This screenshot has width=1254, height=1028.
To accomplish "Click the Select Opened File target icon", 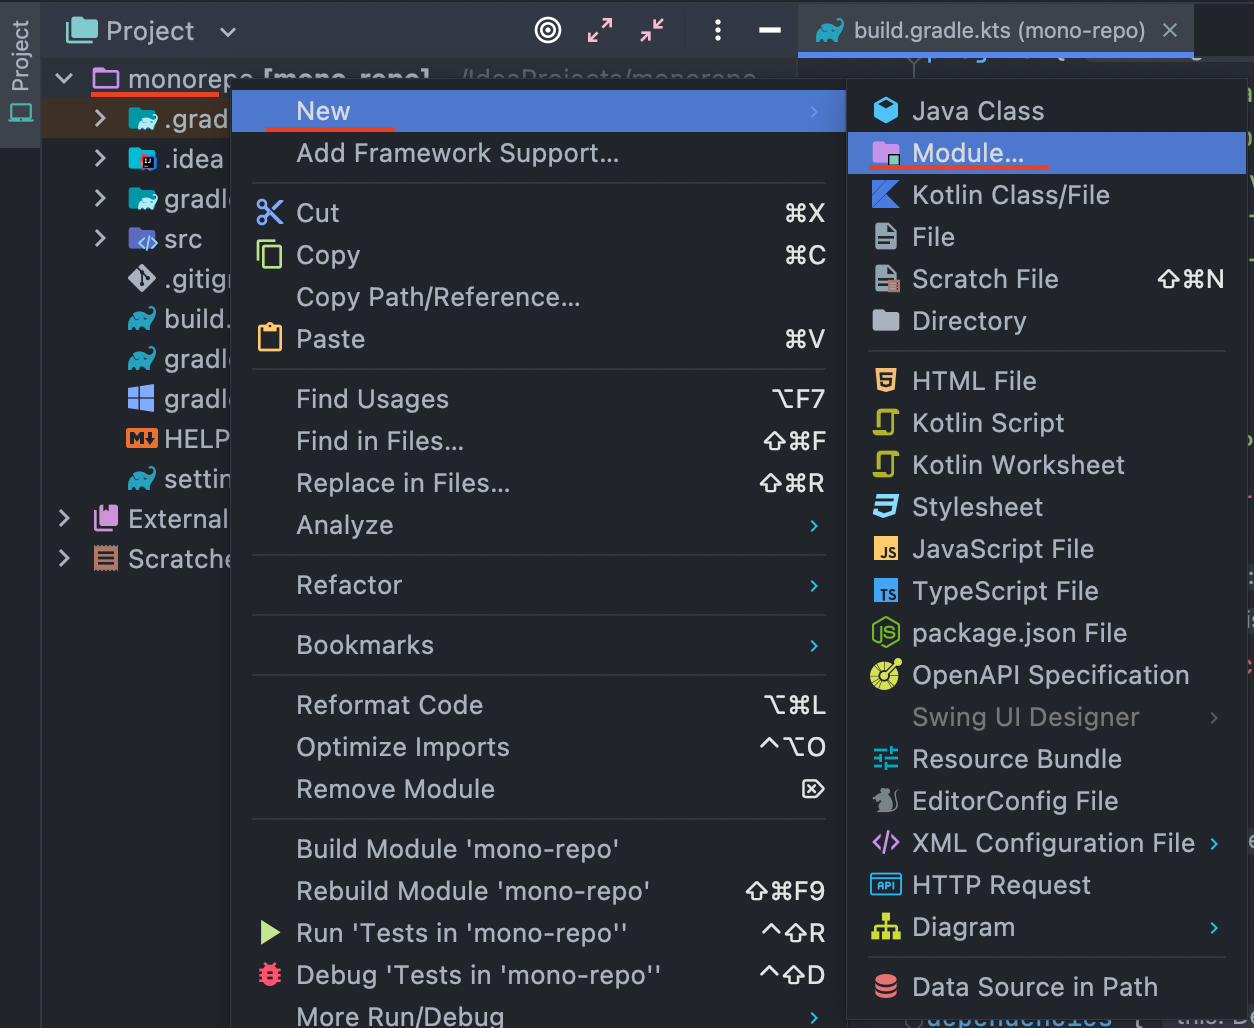I will pyautogui.click(x=548, y=31).
